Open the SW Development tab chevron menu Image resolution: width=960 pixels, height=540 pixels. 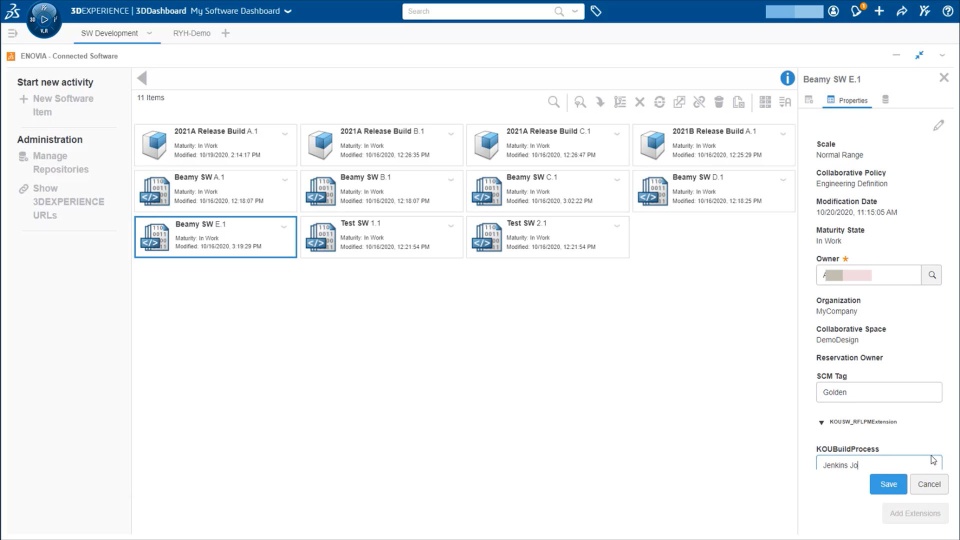[149, 33]
